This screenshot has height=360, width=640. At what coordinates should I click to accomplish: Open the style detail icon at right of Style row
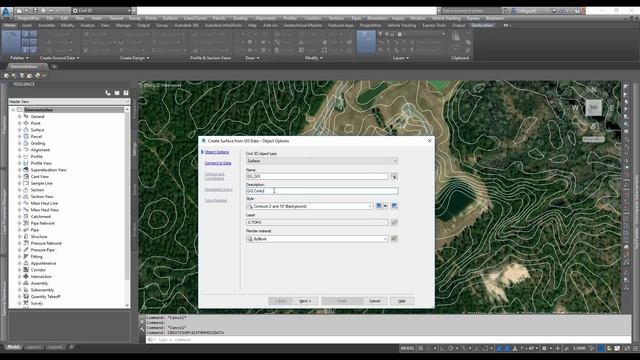pyautogui.click(x=394, y=206)
